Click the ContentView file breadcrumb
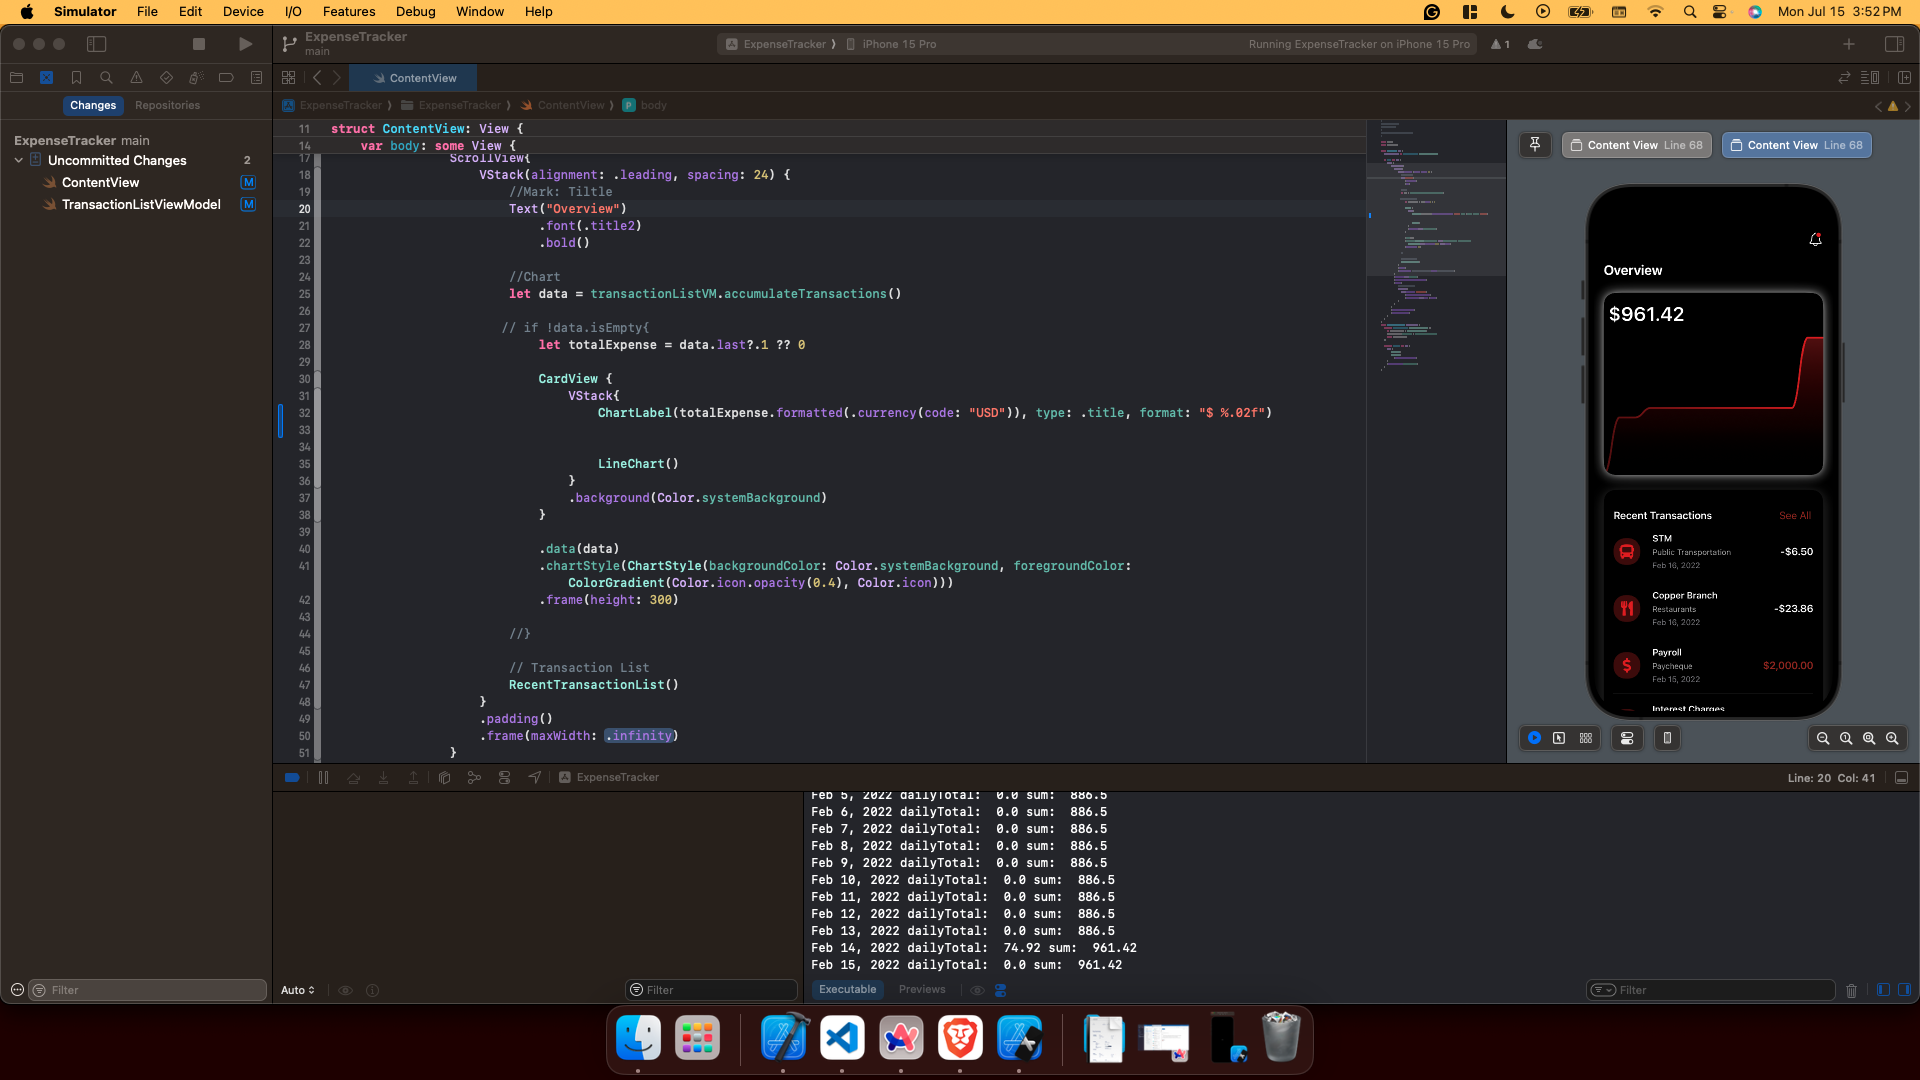 563,105
